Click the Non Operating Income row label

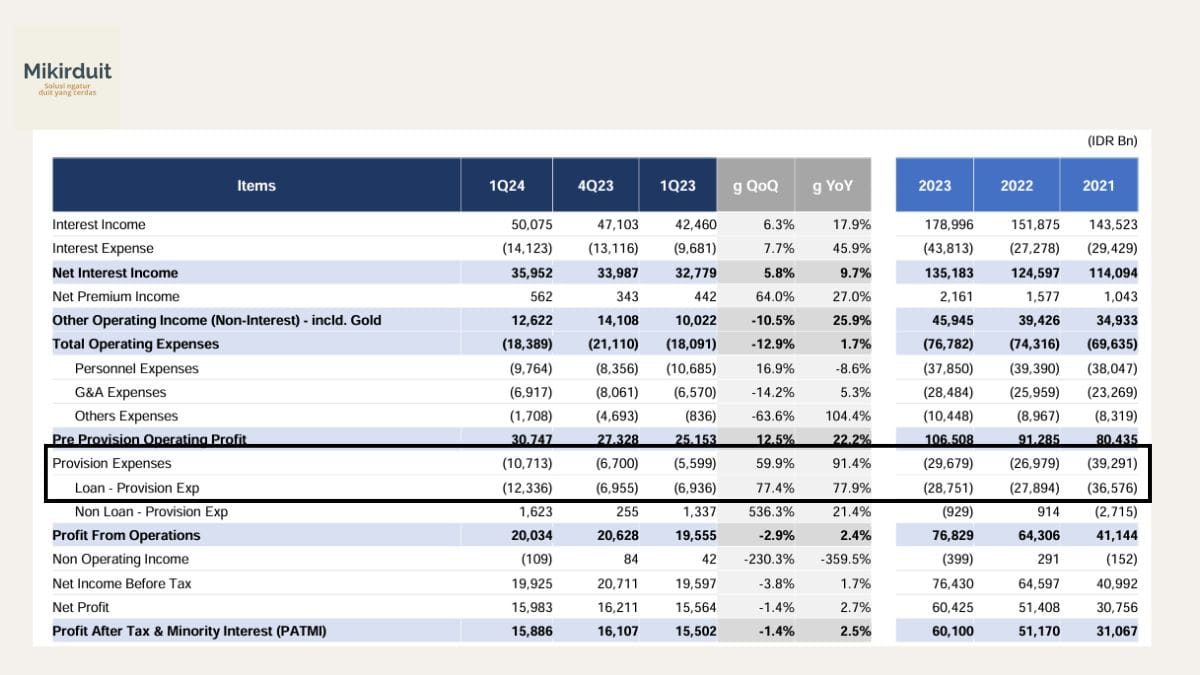(x=120, y=560)
